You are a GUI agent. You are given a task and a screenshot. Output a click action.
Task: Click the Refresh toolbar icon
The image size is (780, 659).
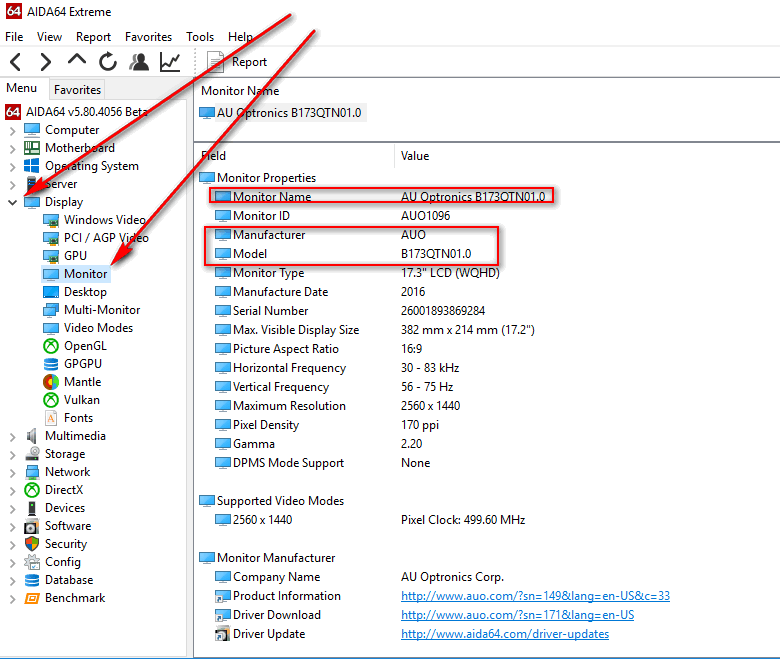(x=107, y=62)
